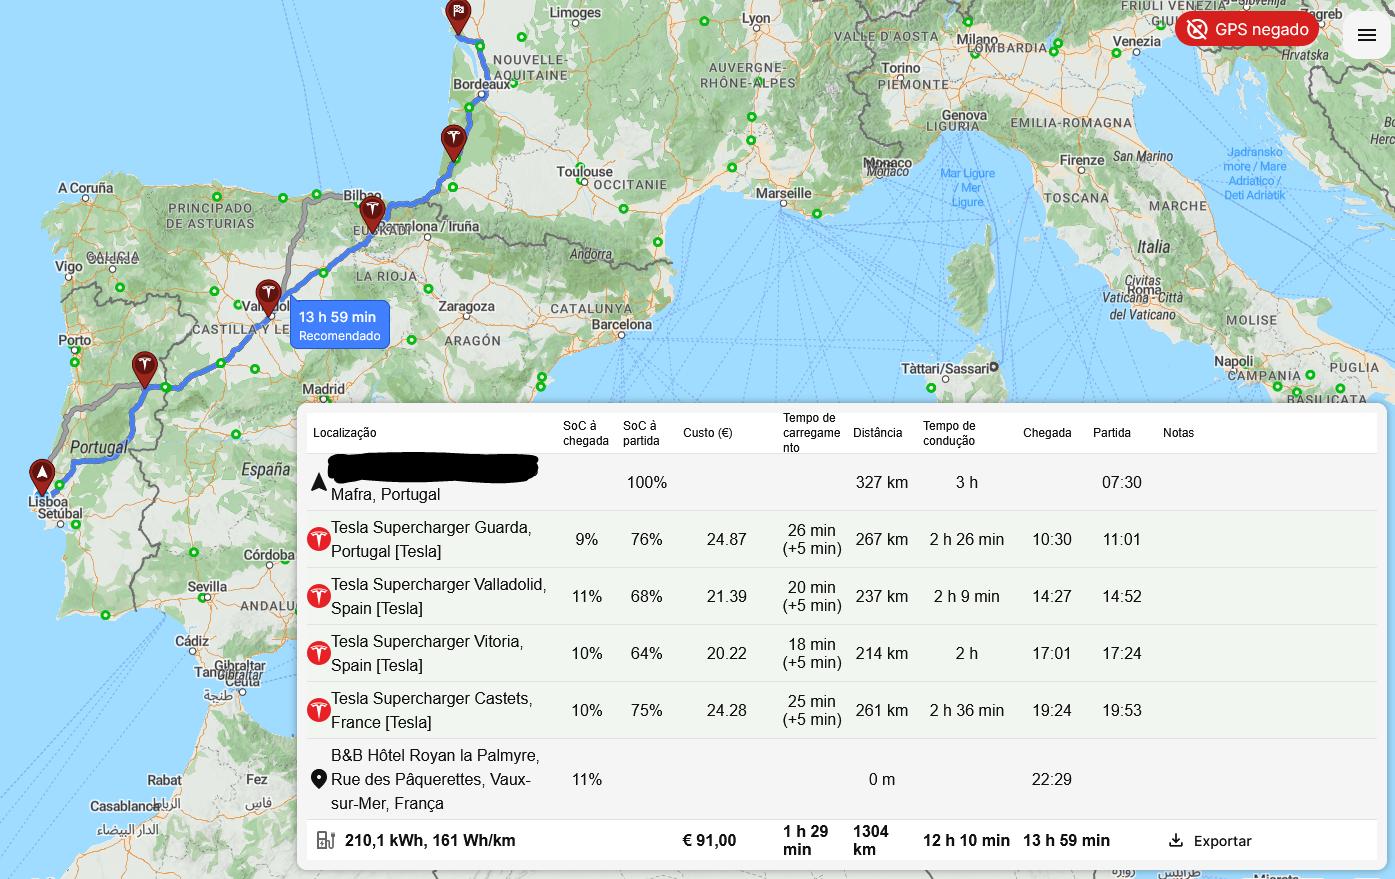Image resolution: width=1395 pixels, height=879 pixels.
Task: Select B&B Hôtel Royan la Palmyre destination
Action: click(x=435, y=779)
